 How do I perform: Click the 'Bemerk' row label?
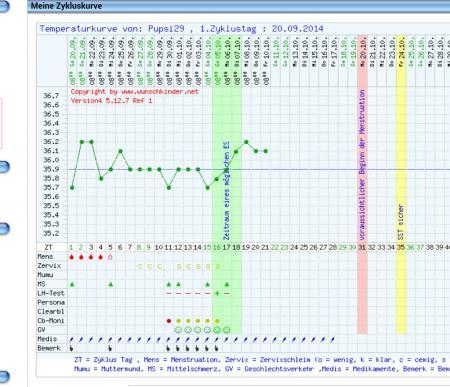(49, 348)
